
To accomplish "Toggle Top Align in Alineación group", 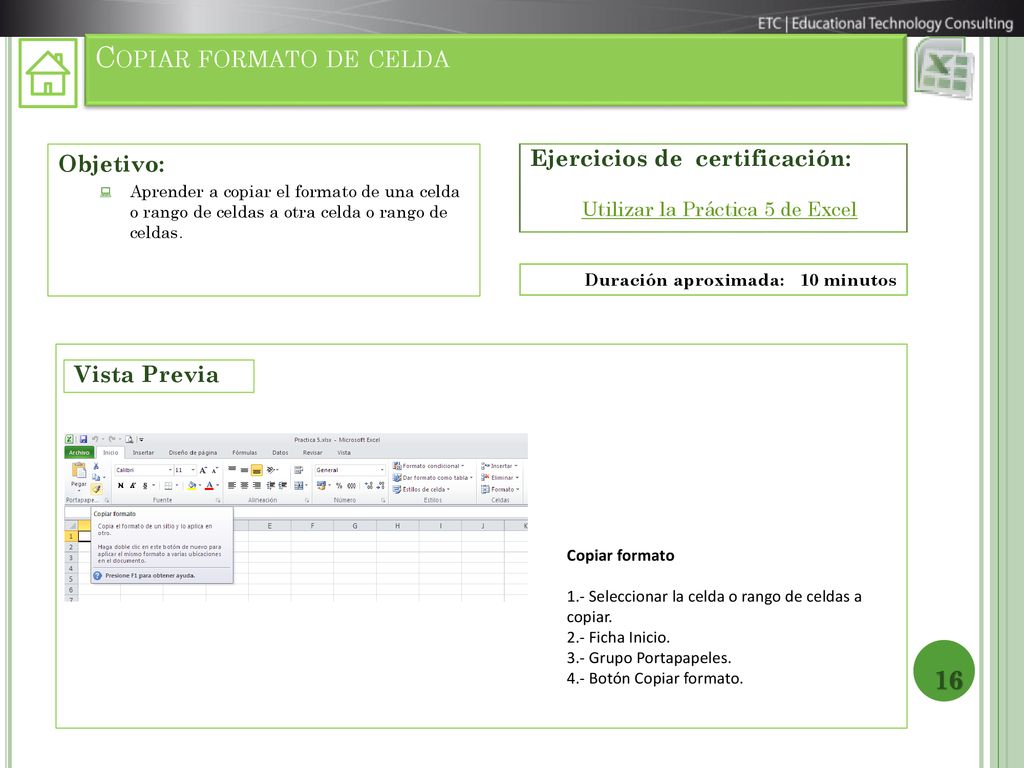I will (x=232, y=470).
